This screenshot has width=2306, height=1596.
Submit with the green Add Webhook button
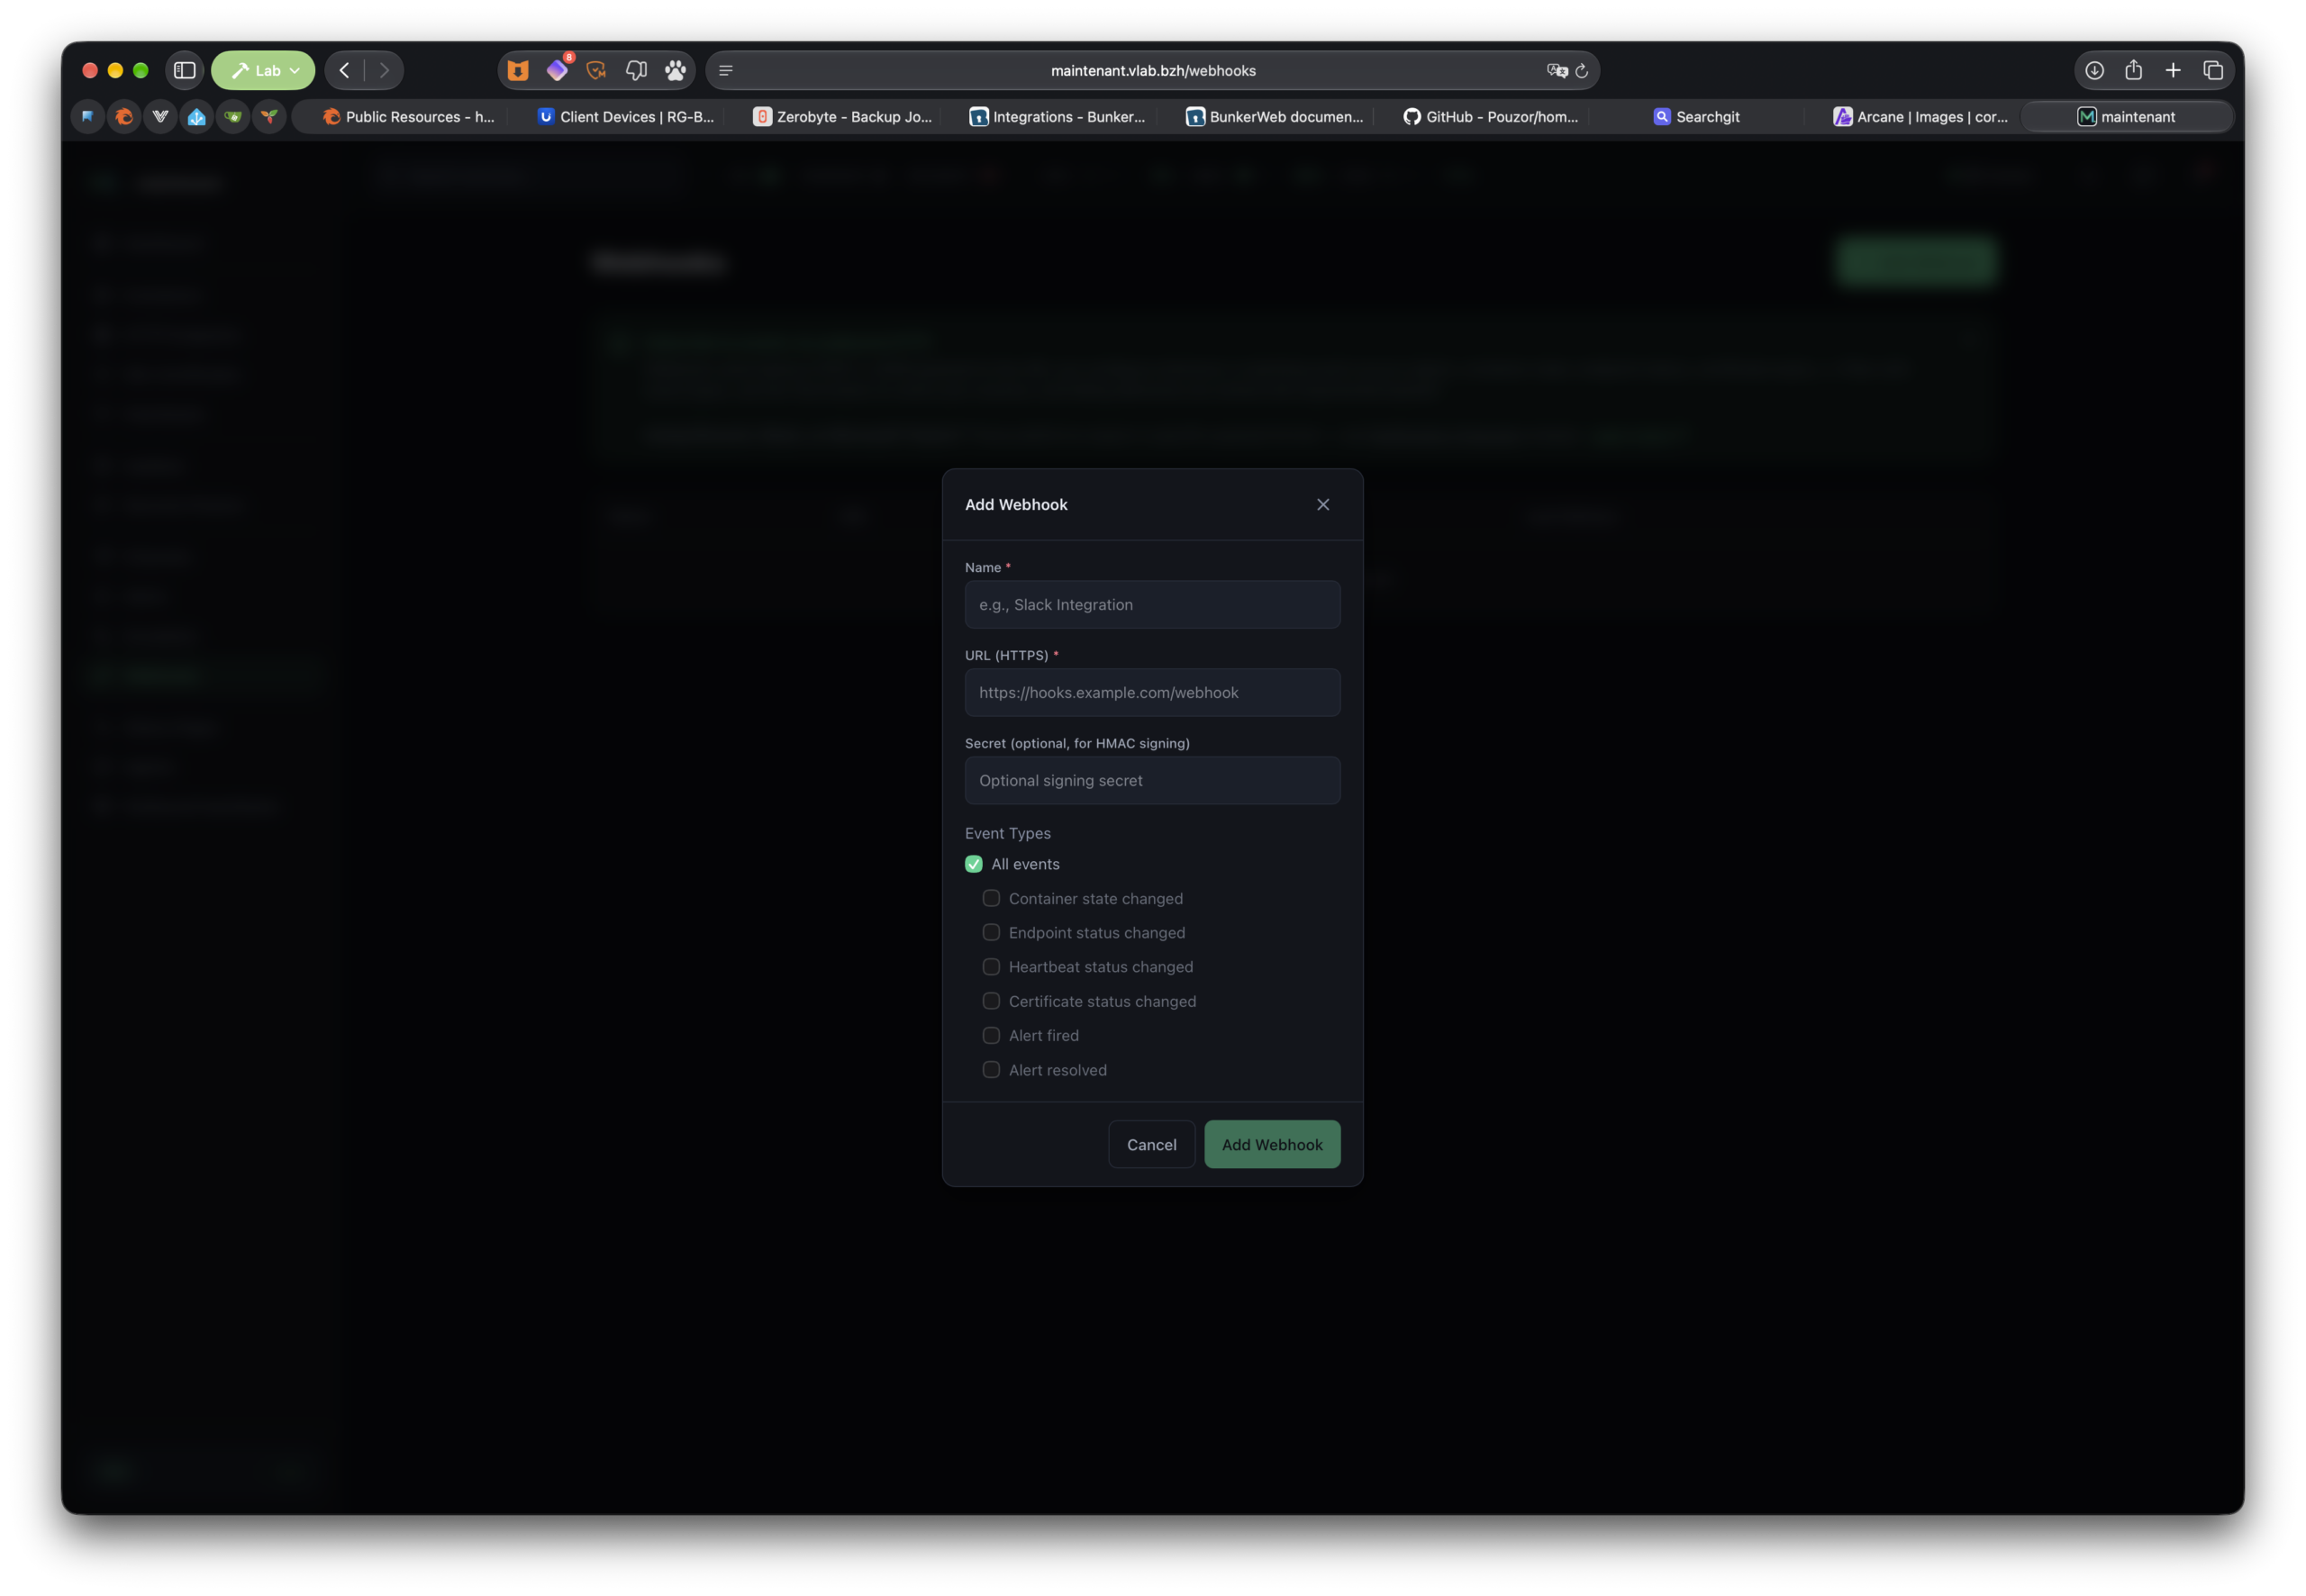click(x=1272, y=1144)
